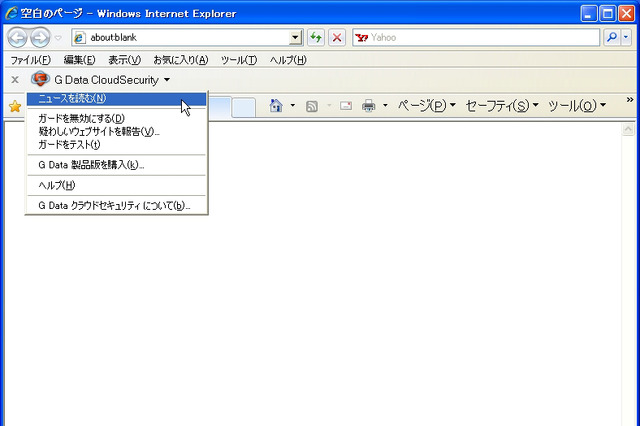
Task: Click the Home page icon
Action: tap(277, 106)
